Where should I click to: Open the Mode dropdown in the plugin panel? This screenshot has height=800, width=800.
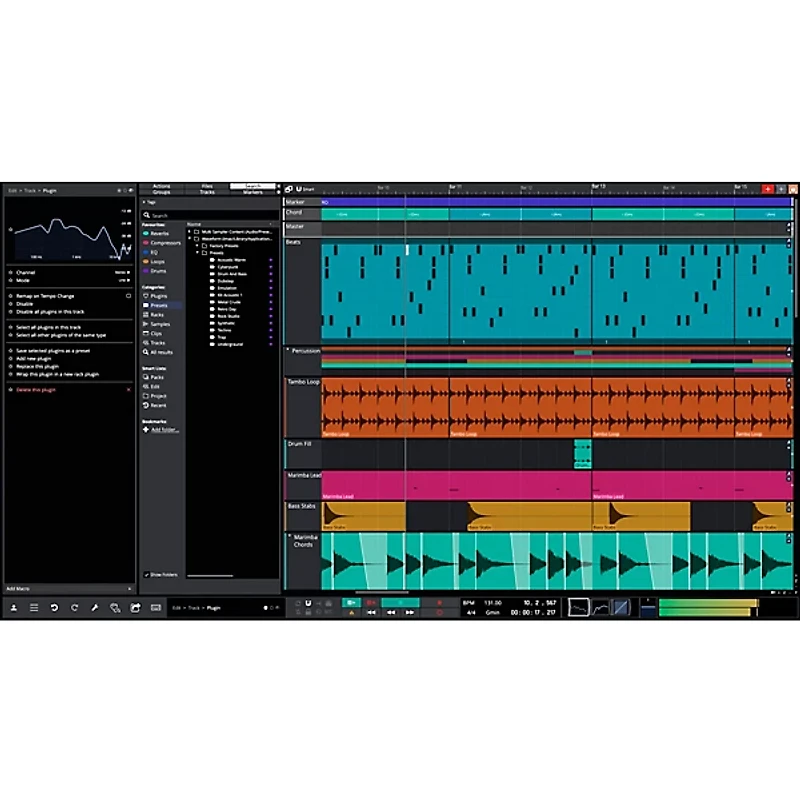click(125, 281)
